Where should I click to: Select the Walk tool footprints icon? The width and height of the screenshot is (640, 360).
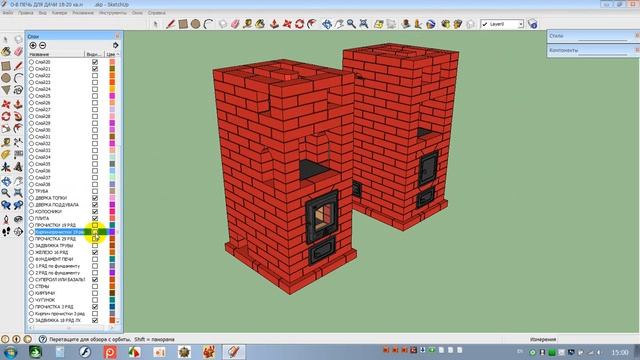coord(6,232)
